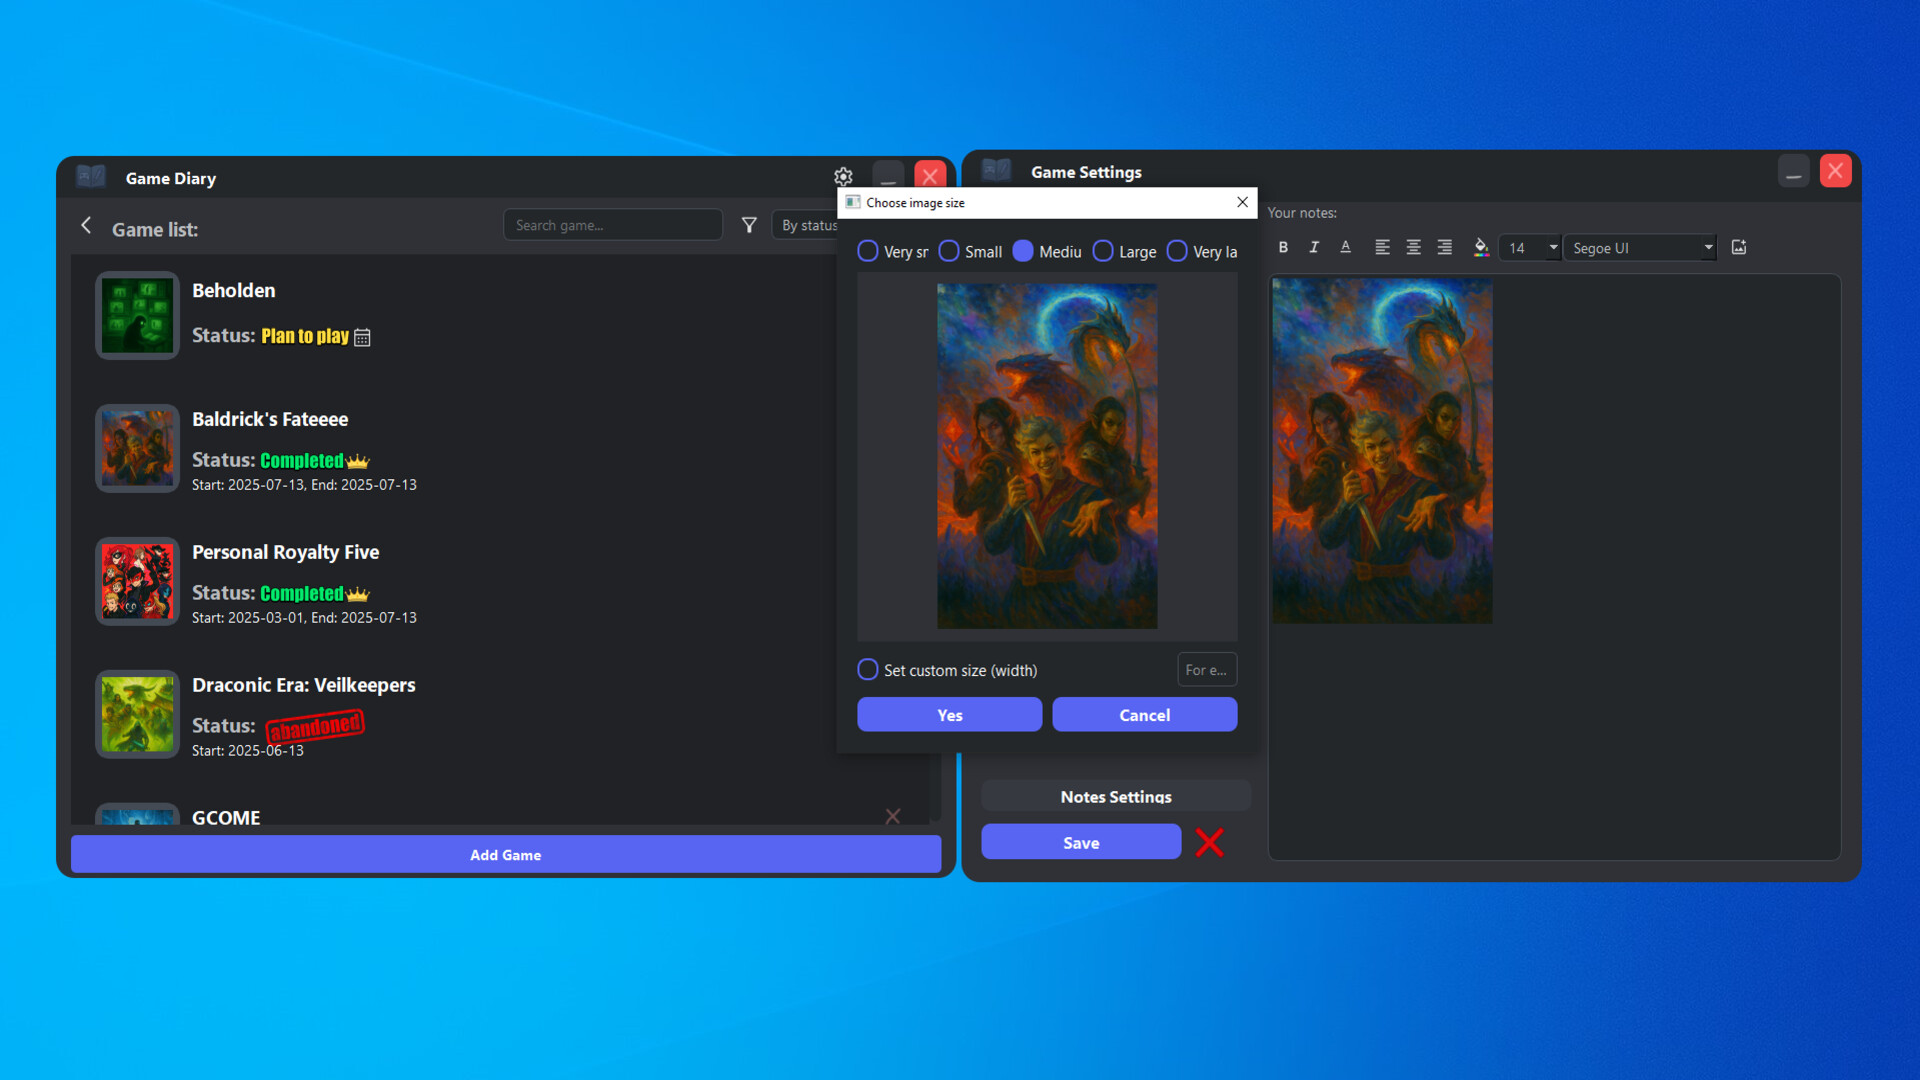Select the Bold formatting icon
The height and width of the screenshot is (1080, 1920).
pyautogui.click(x=1283, y=247)
